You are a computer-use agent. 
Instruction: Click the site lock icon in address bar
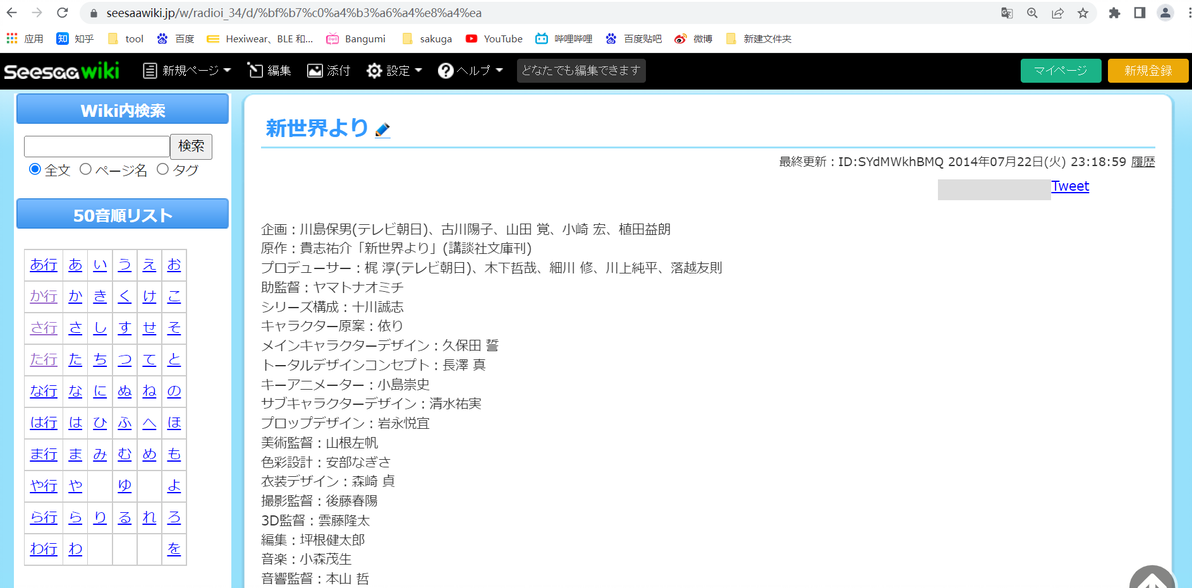94,14
